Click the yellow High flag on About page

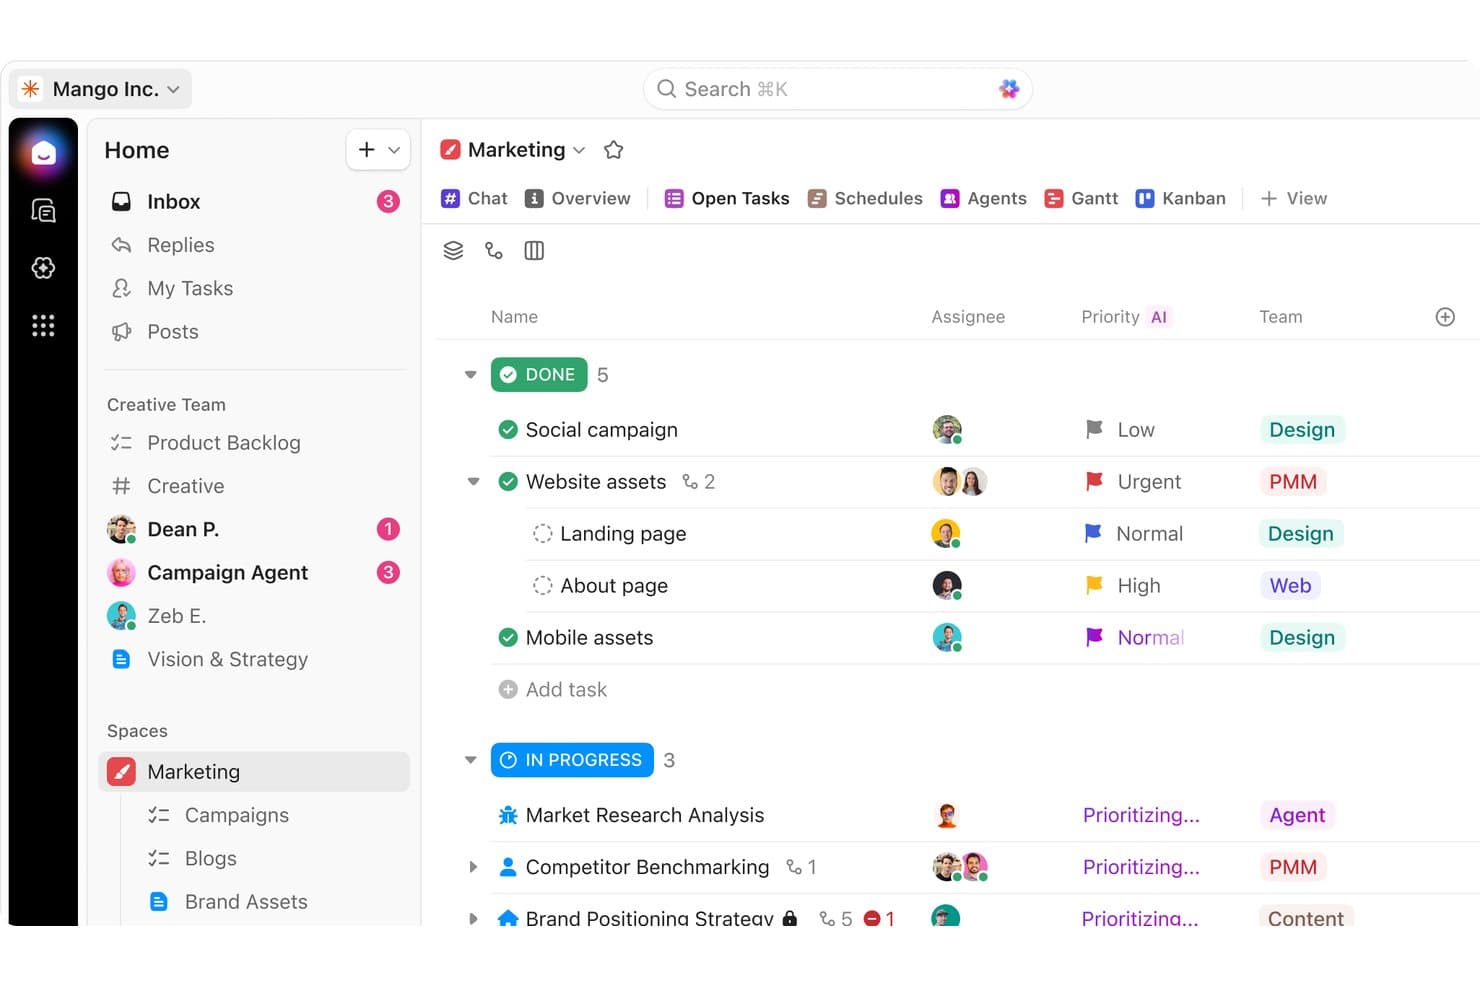tap(1094, 586)
